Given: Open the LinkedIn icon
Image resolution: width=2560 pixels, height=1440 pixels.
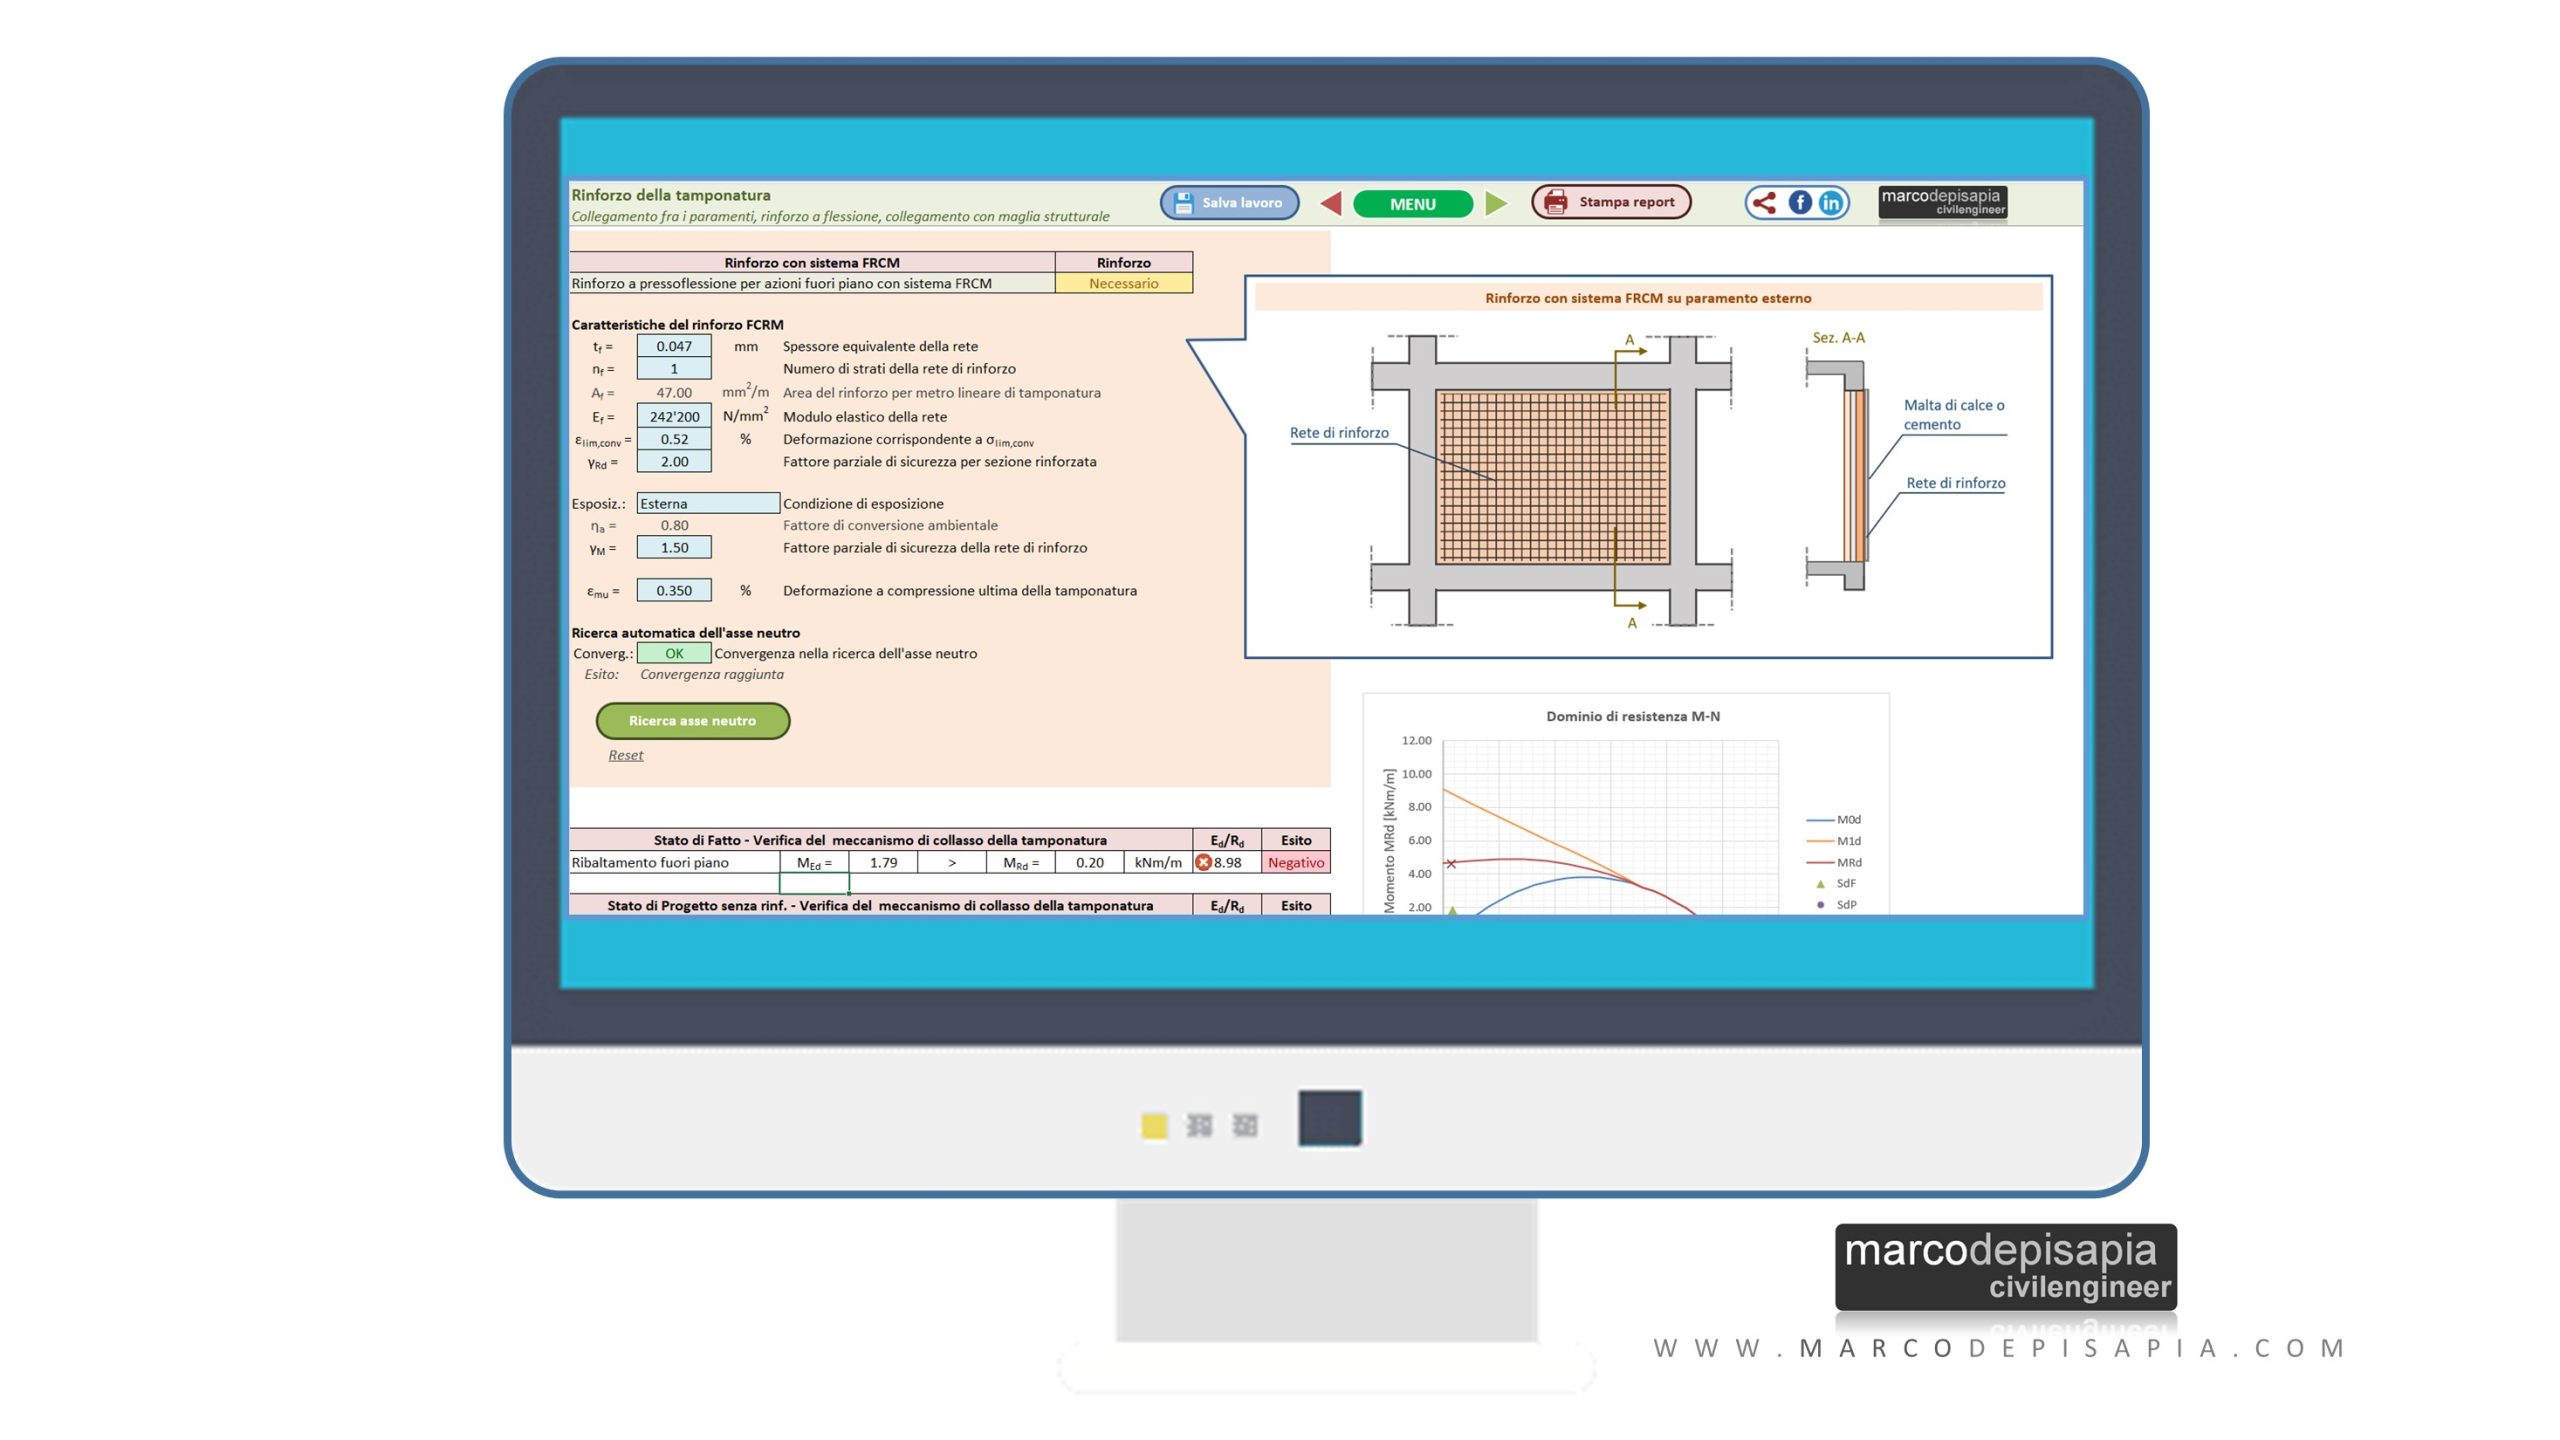Looking at the screenshot, I should tap(1830, 203).
